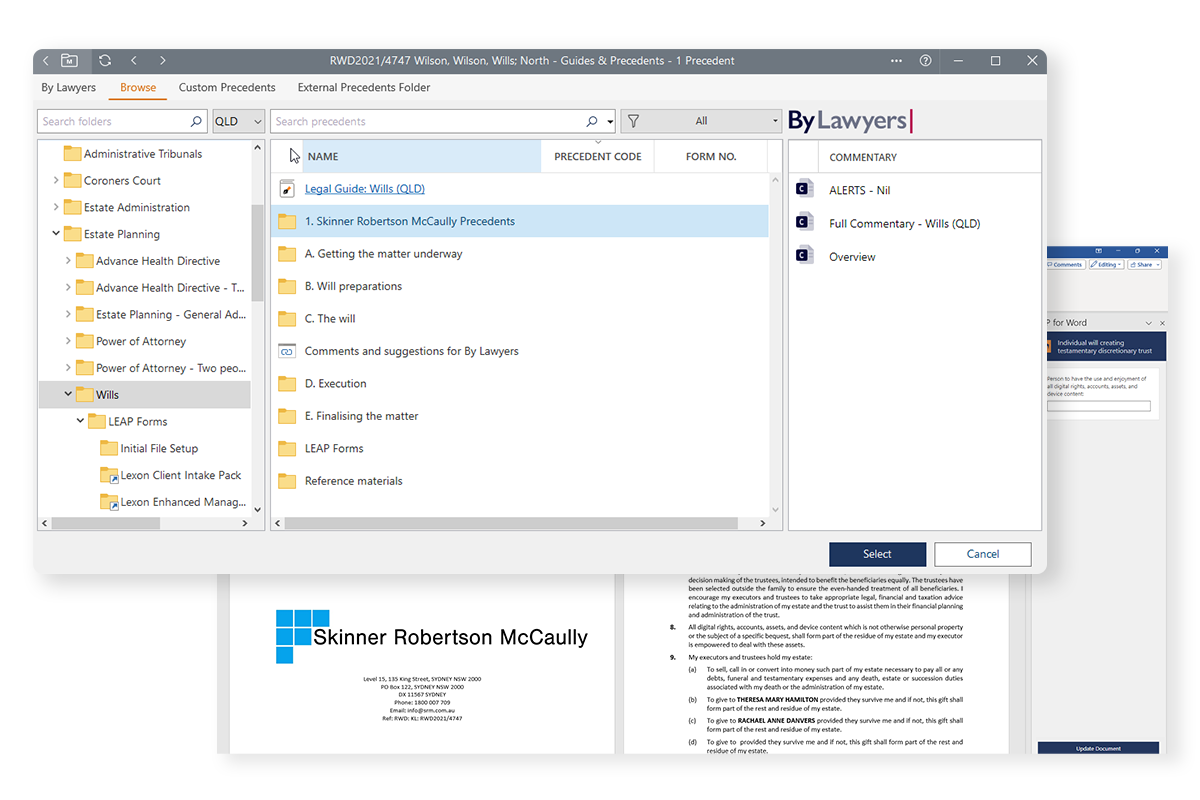
Task: Open the LEAP for Word pane options chevron
Action: click(1149, 323)
